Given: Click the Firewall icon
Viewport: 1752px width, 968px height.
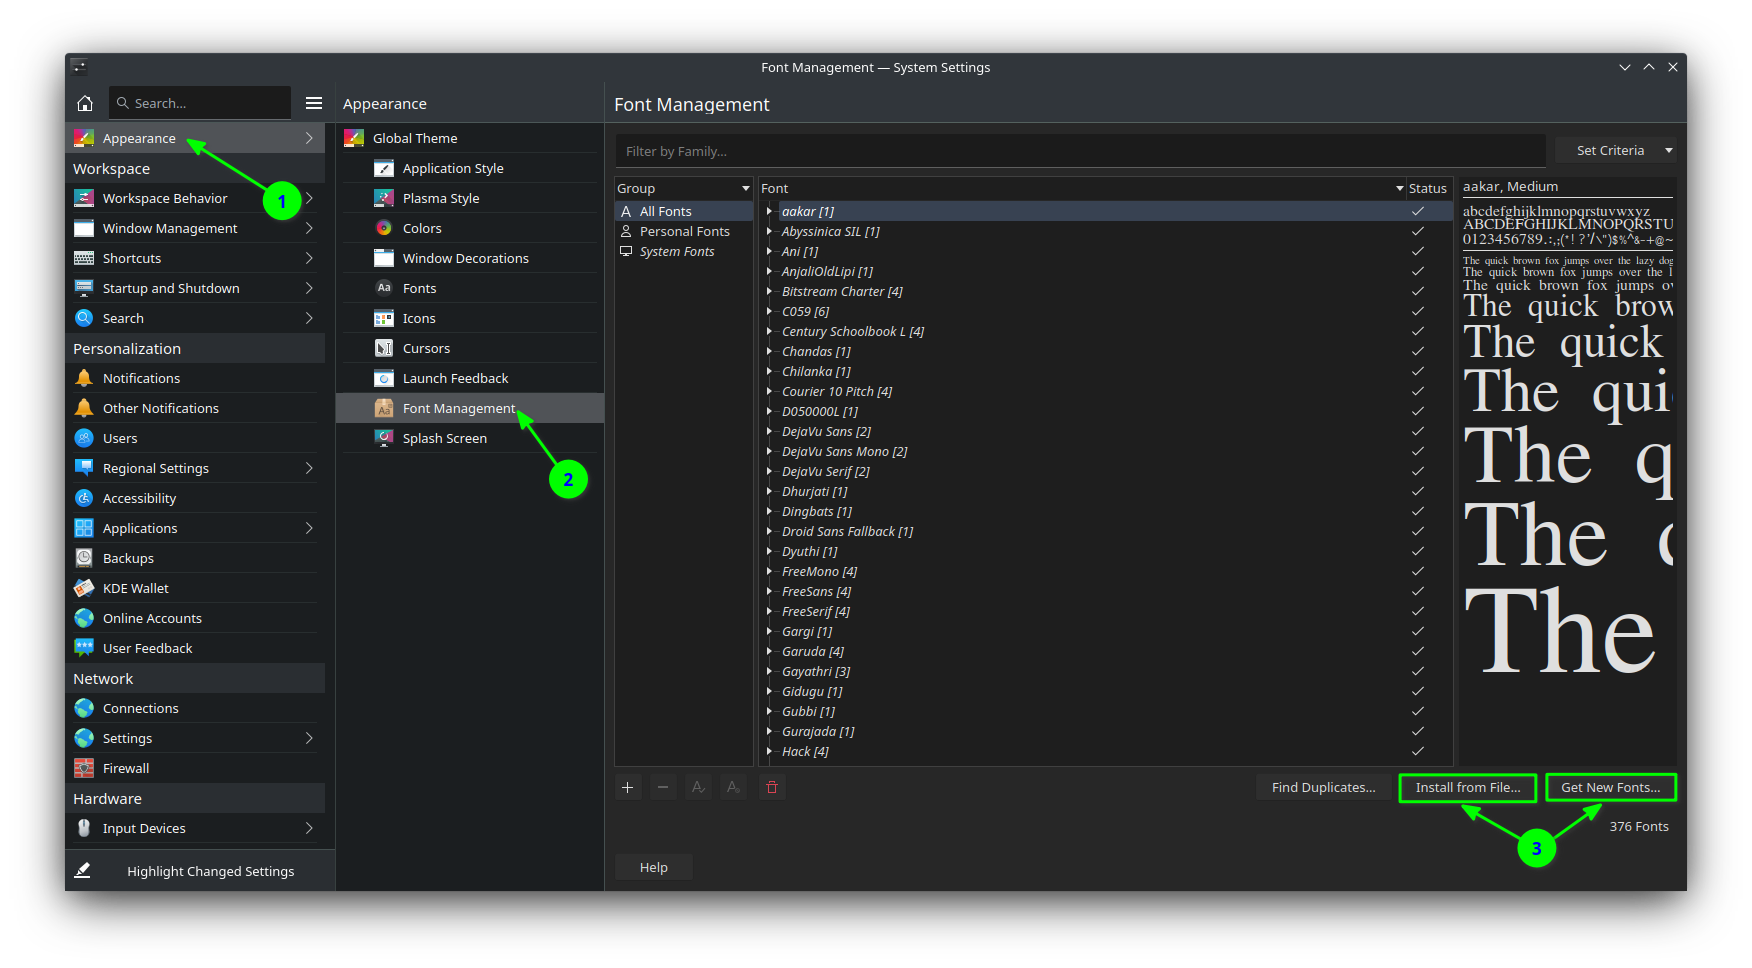Looking at the screenshot, I should coord(84,768).
